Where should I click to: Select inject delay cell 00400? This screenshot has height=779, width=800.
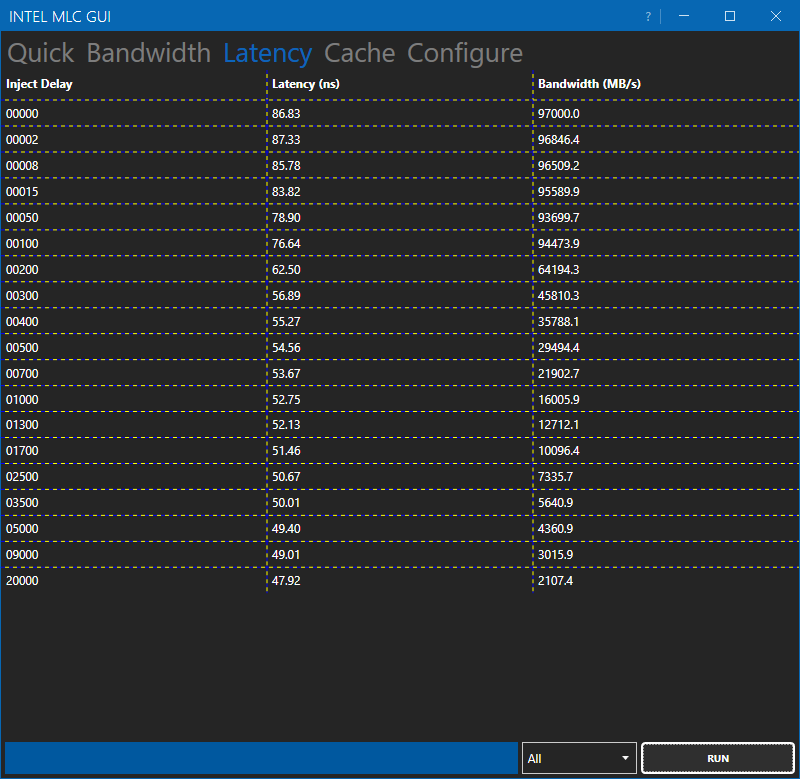pos(22,322)
